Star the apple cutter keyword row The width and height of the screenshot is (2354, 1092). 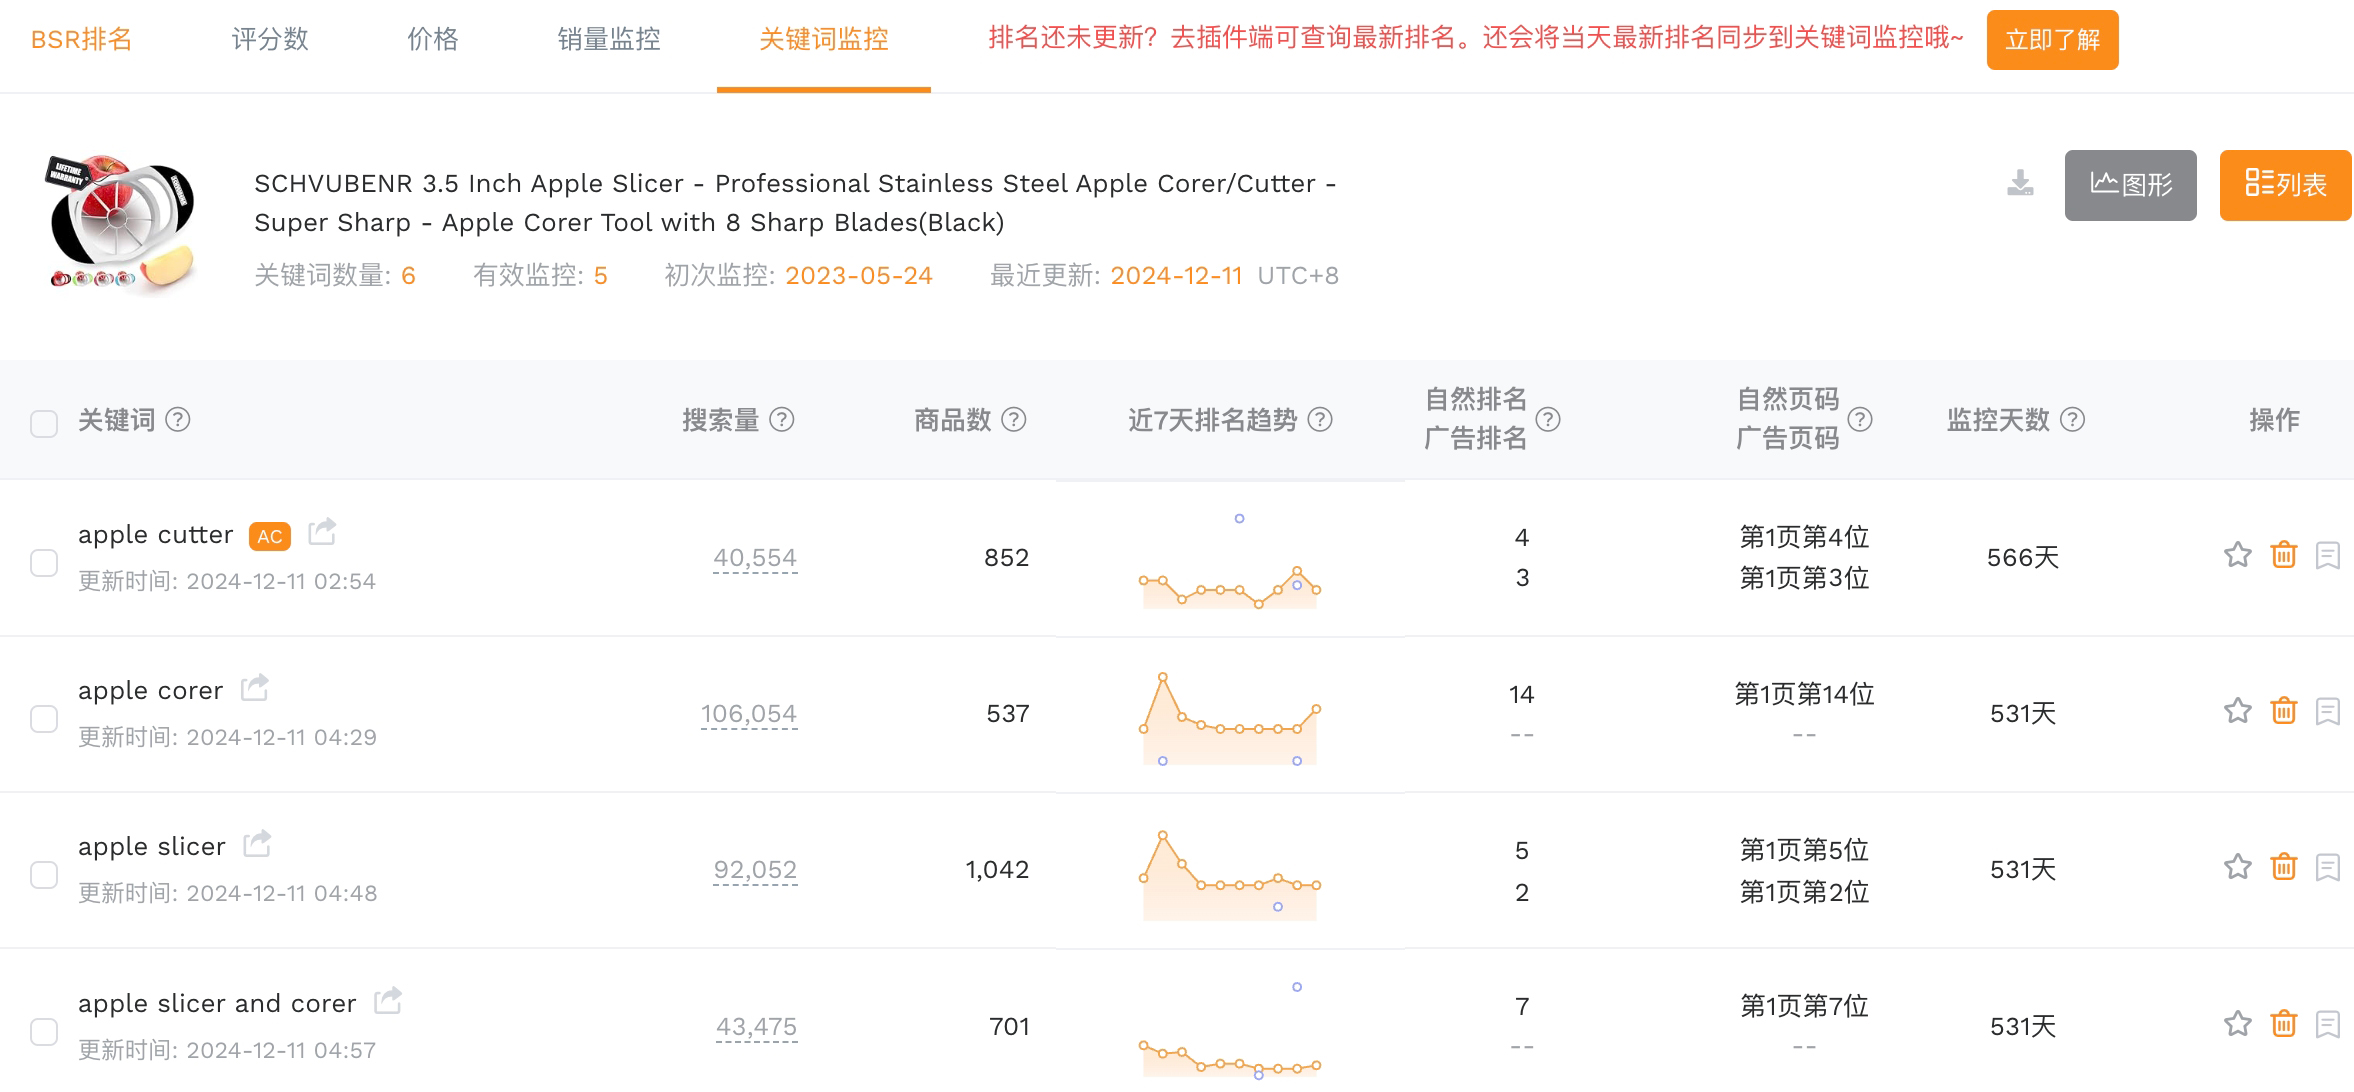[x=2237, y=555]
